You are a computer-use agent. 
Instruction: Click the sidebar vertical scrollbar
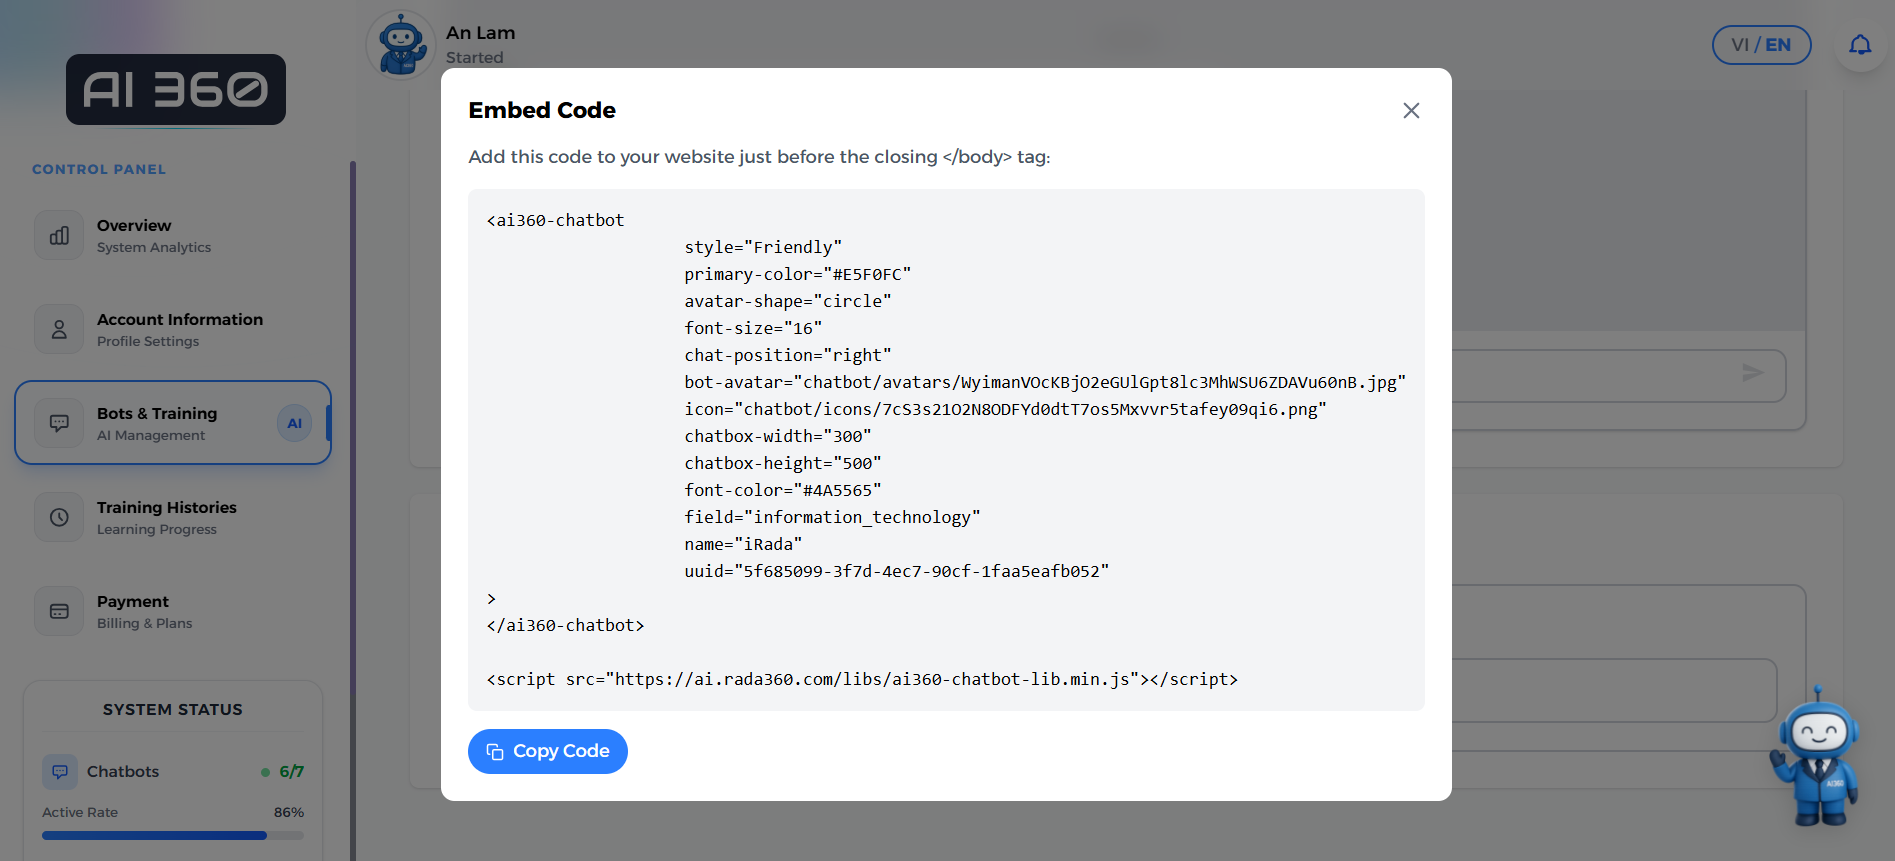(353, 510)
